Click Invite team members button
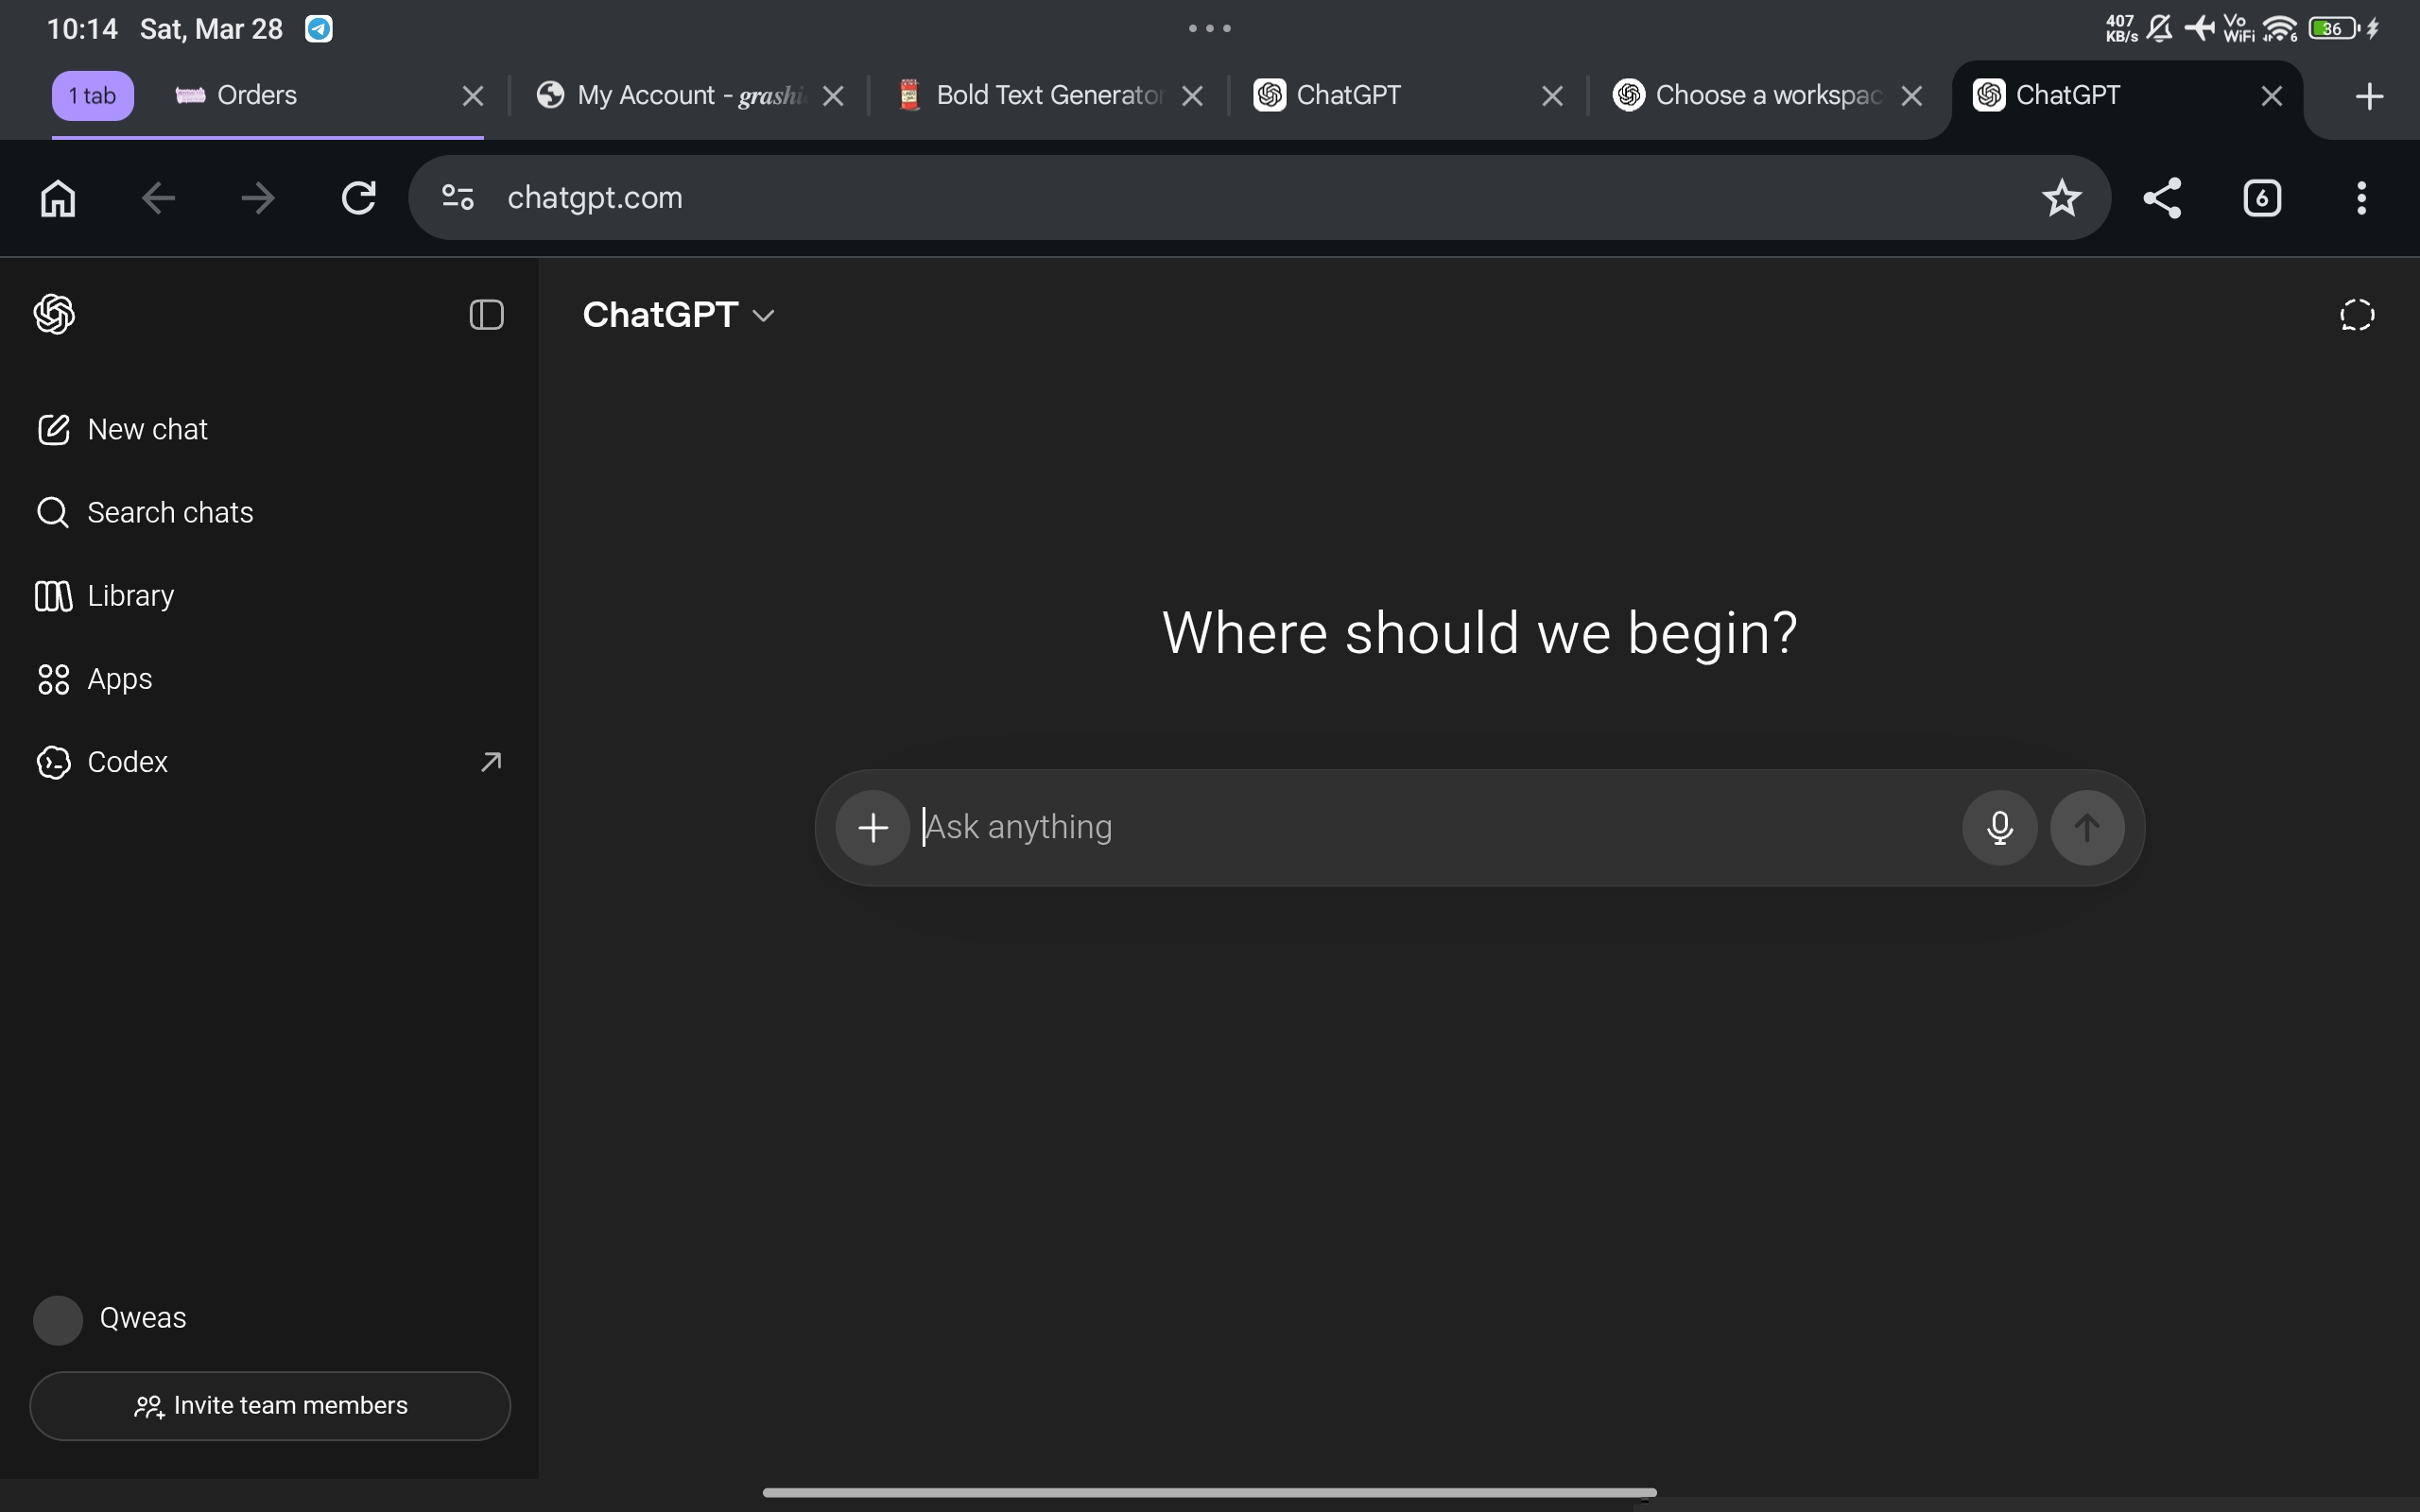This screenshot has height=1512, width=2420. tap(270, 1406)
